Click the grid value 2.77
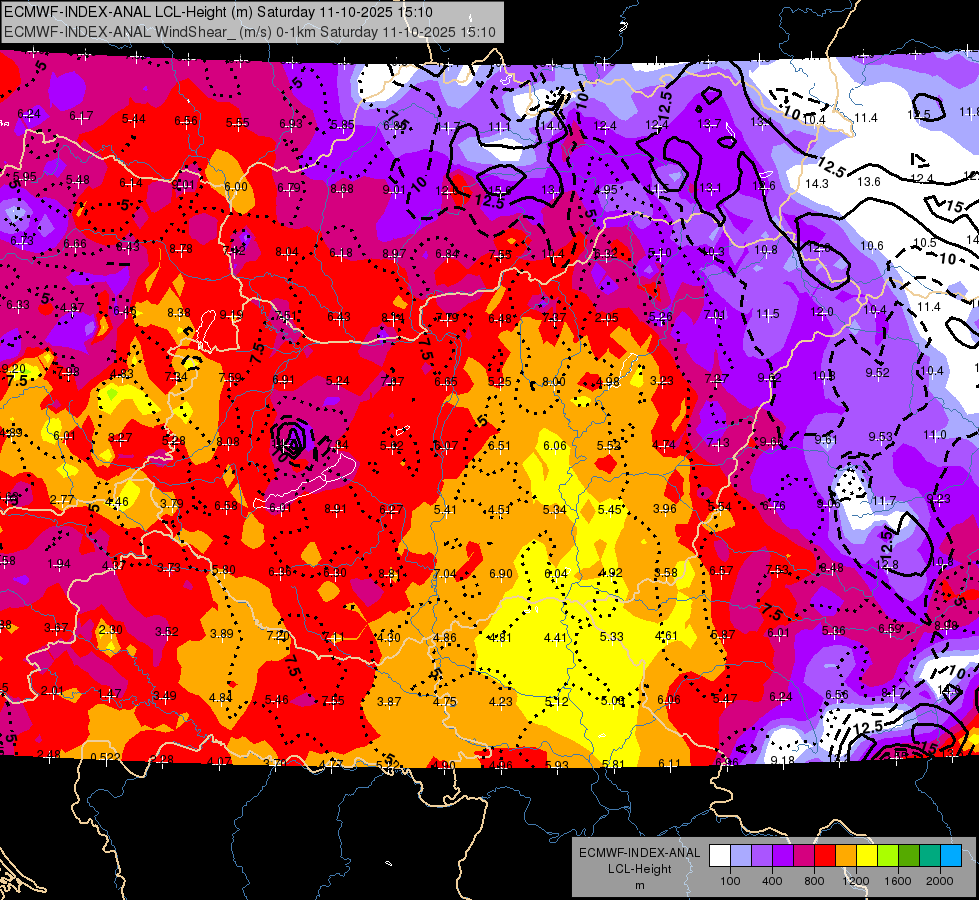The height and width of the screenshot is (900, 979). [62, 500]
